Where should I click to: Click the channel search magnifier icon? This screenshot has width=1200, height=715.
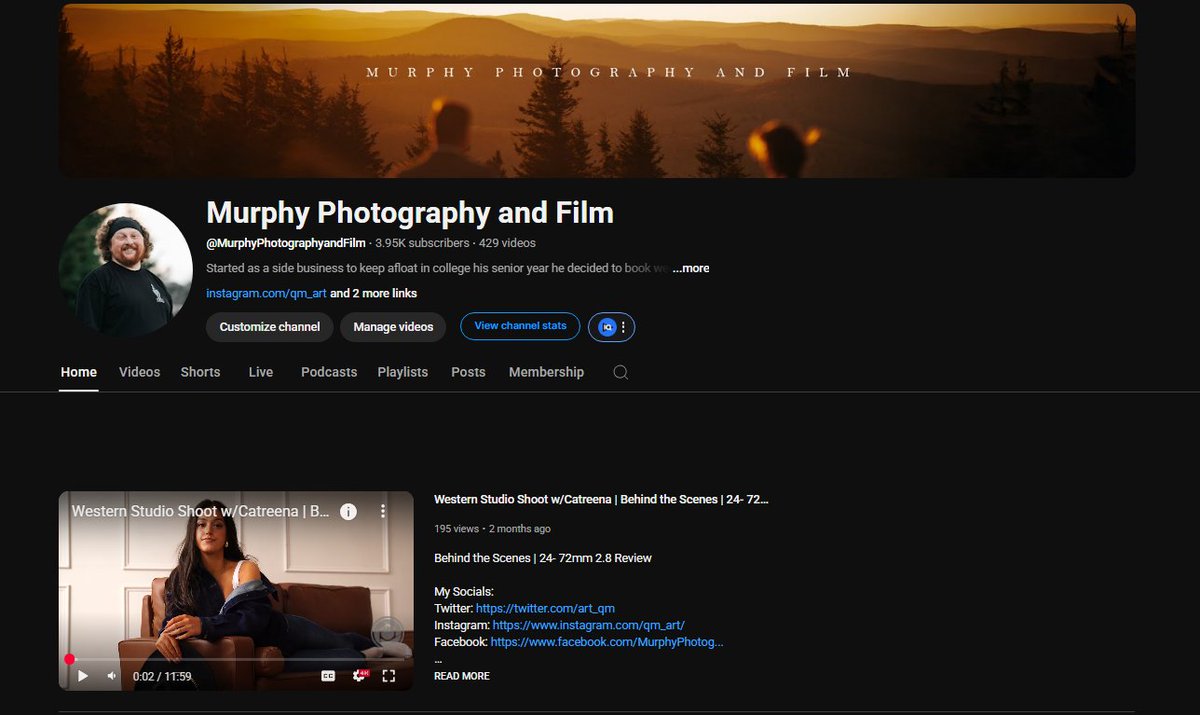620,372
